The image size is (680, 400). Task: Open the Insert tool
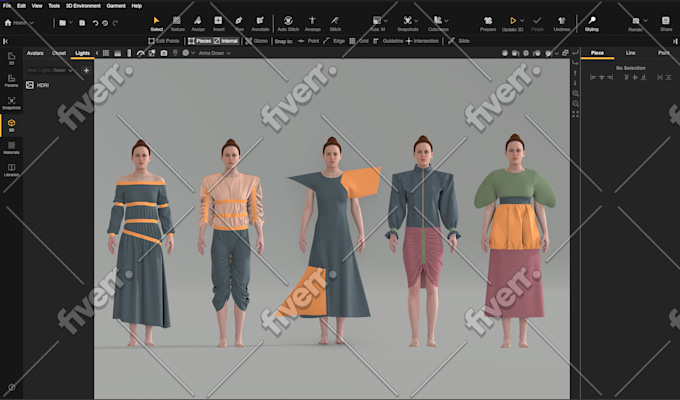coord(219,23)
